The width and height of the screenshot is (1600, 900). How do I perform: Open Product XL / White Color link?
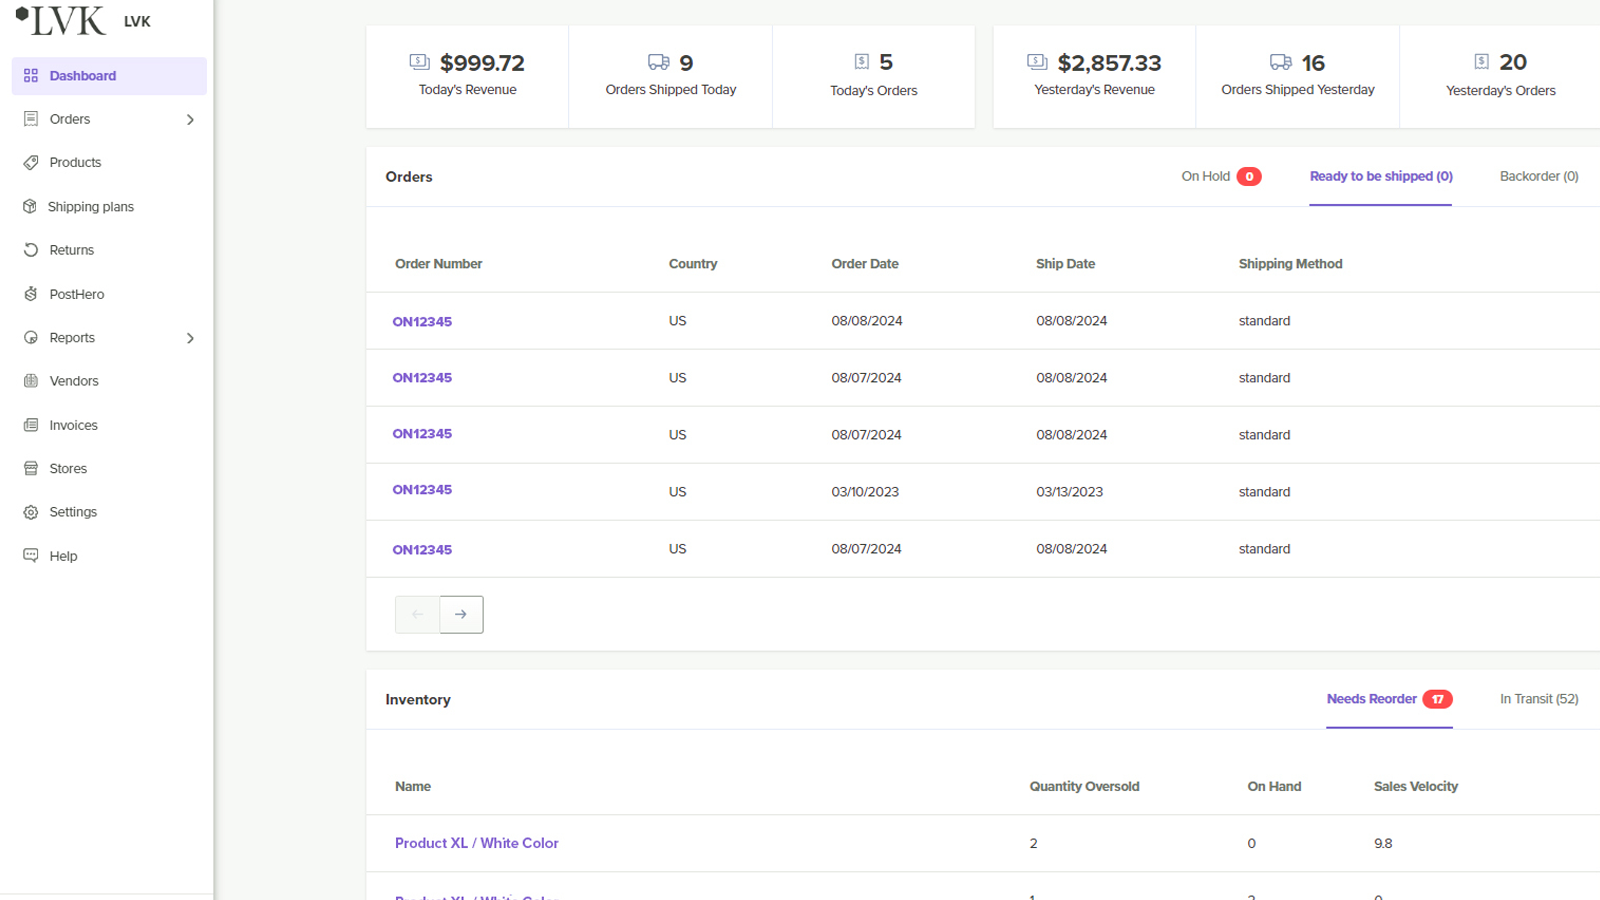pyautogui.click(x=476, y=843)
